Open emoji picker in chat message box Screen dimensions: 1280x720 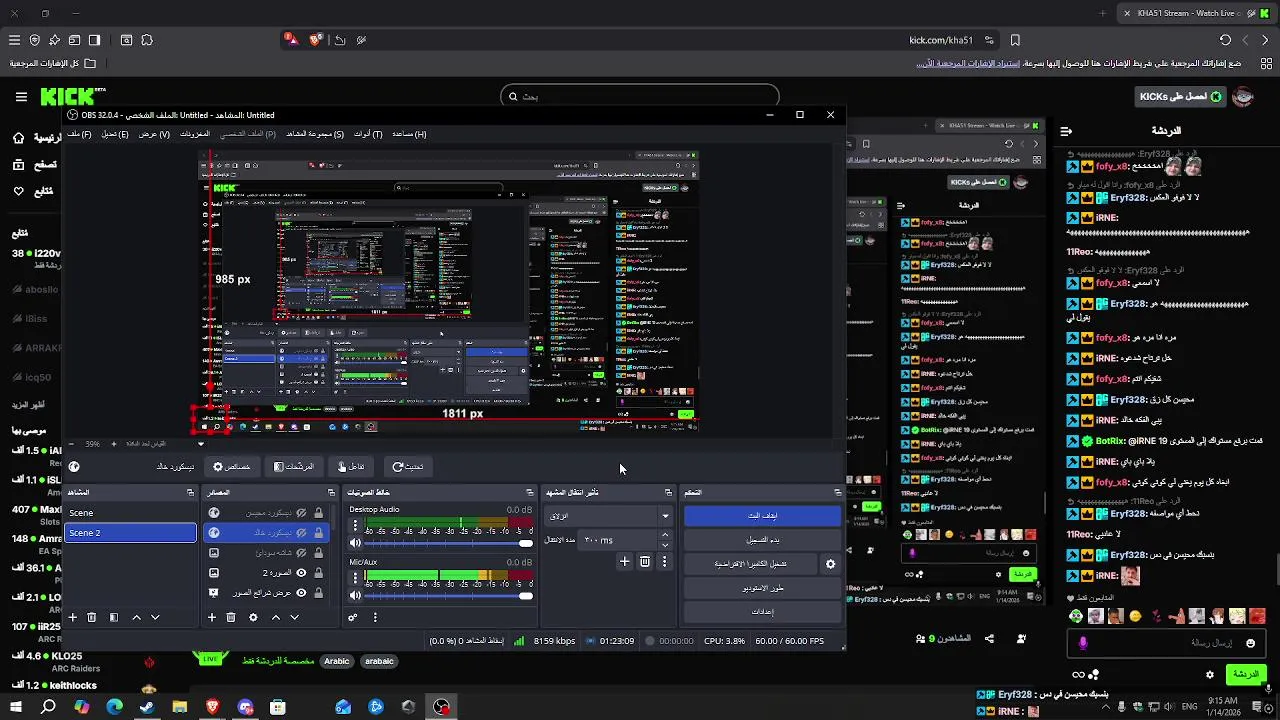tap(1250, 643)
